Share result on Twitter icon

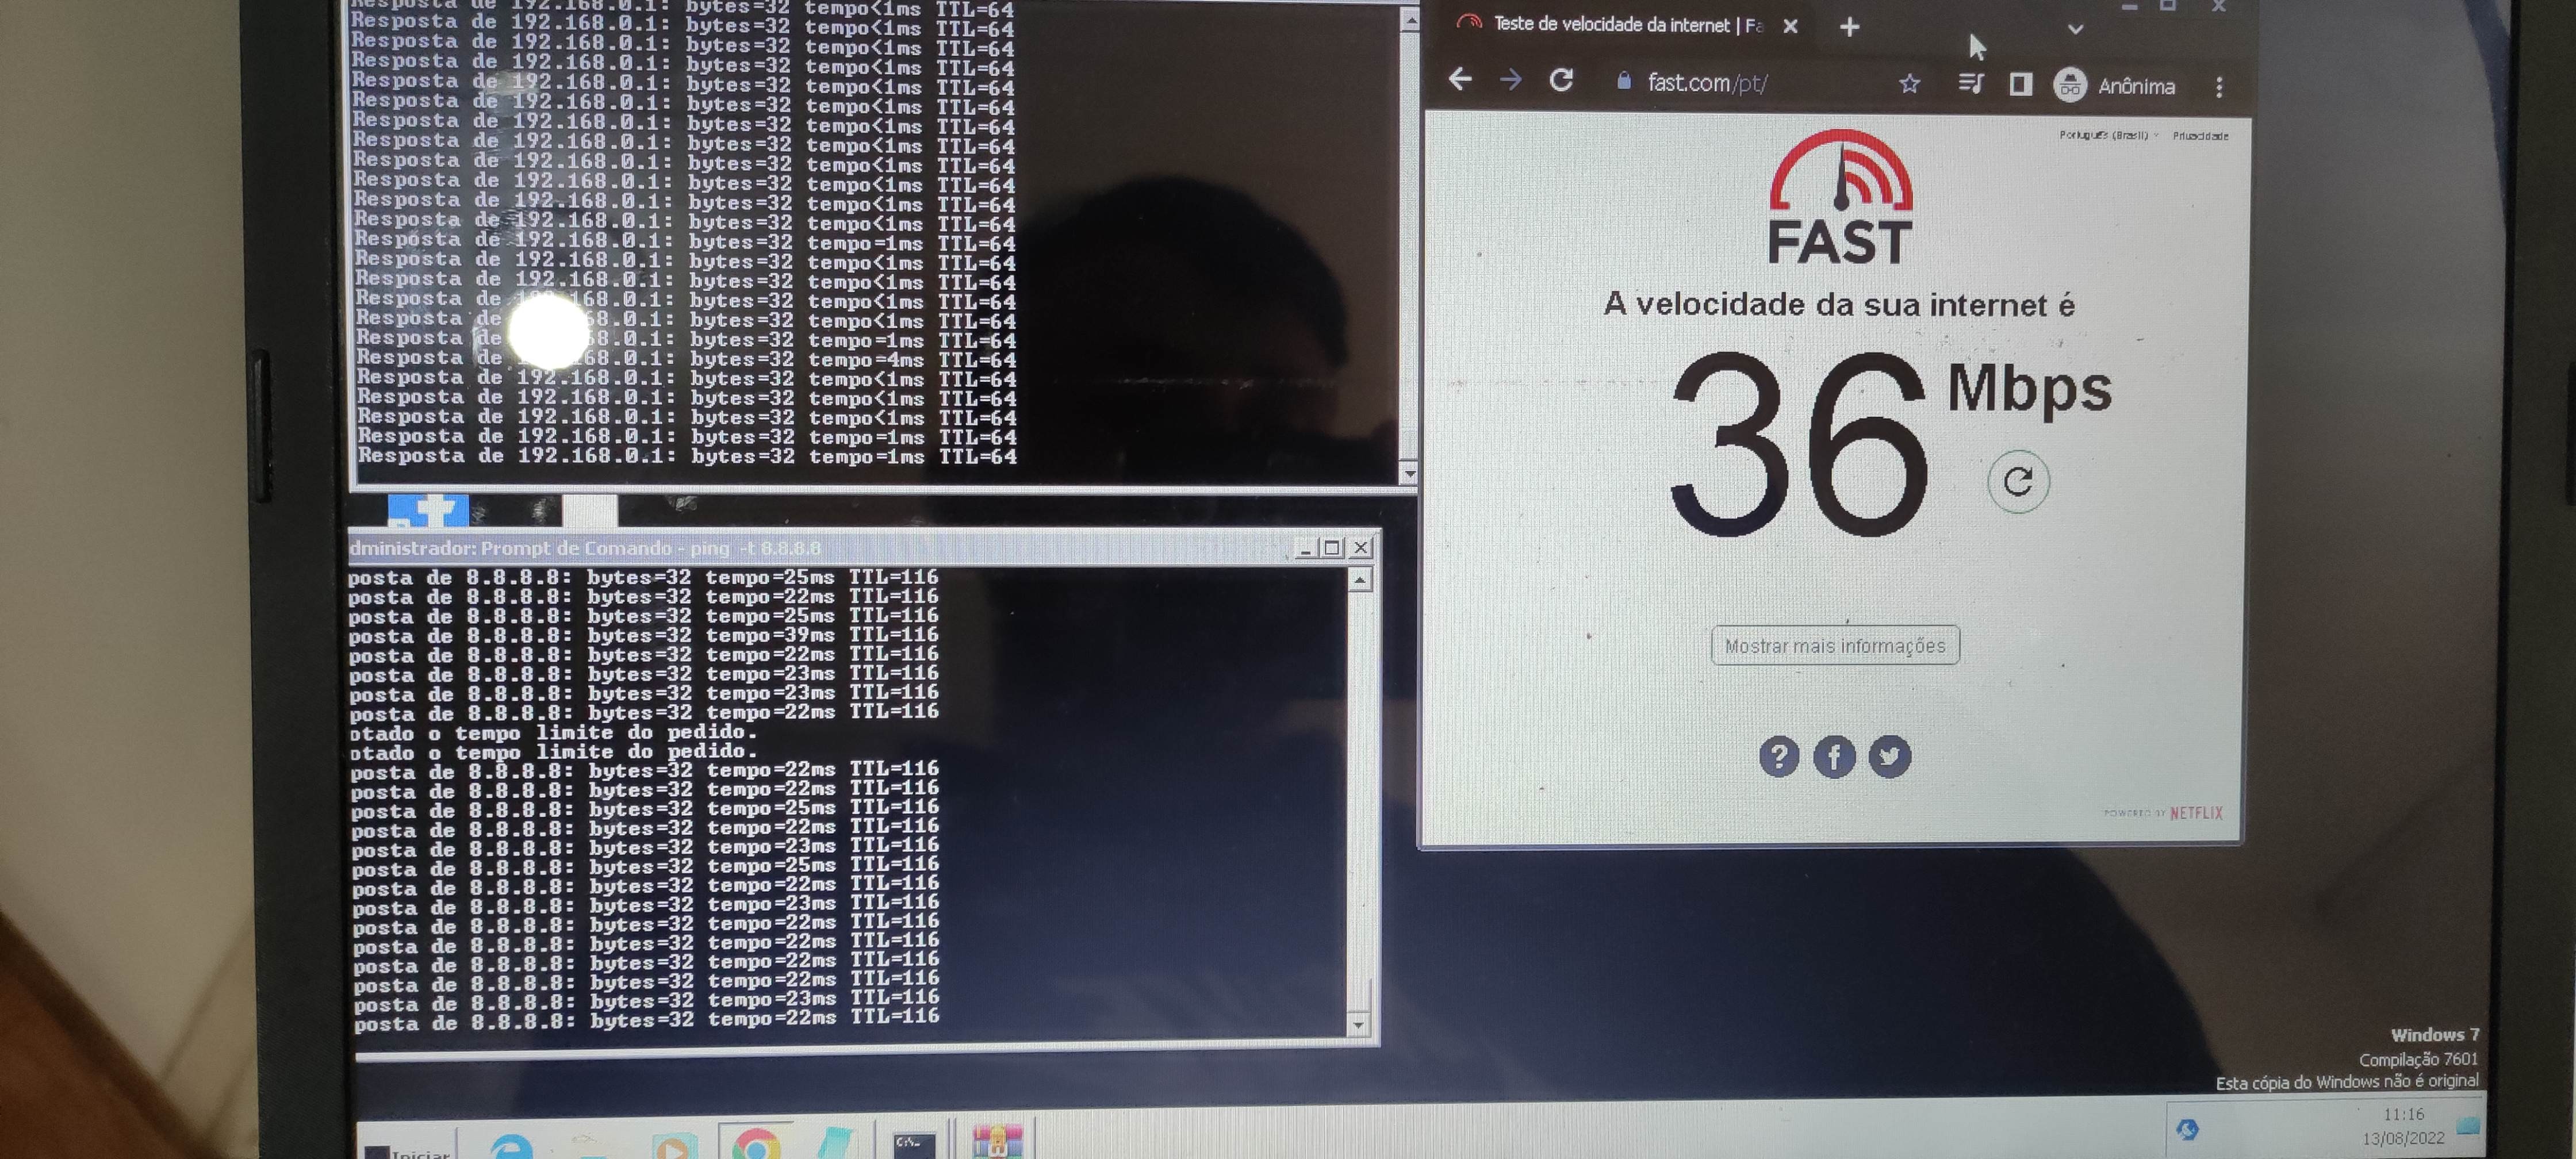(x=1889, y=757)
